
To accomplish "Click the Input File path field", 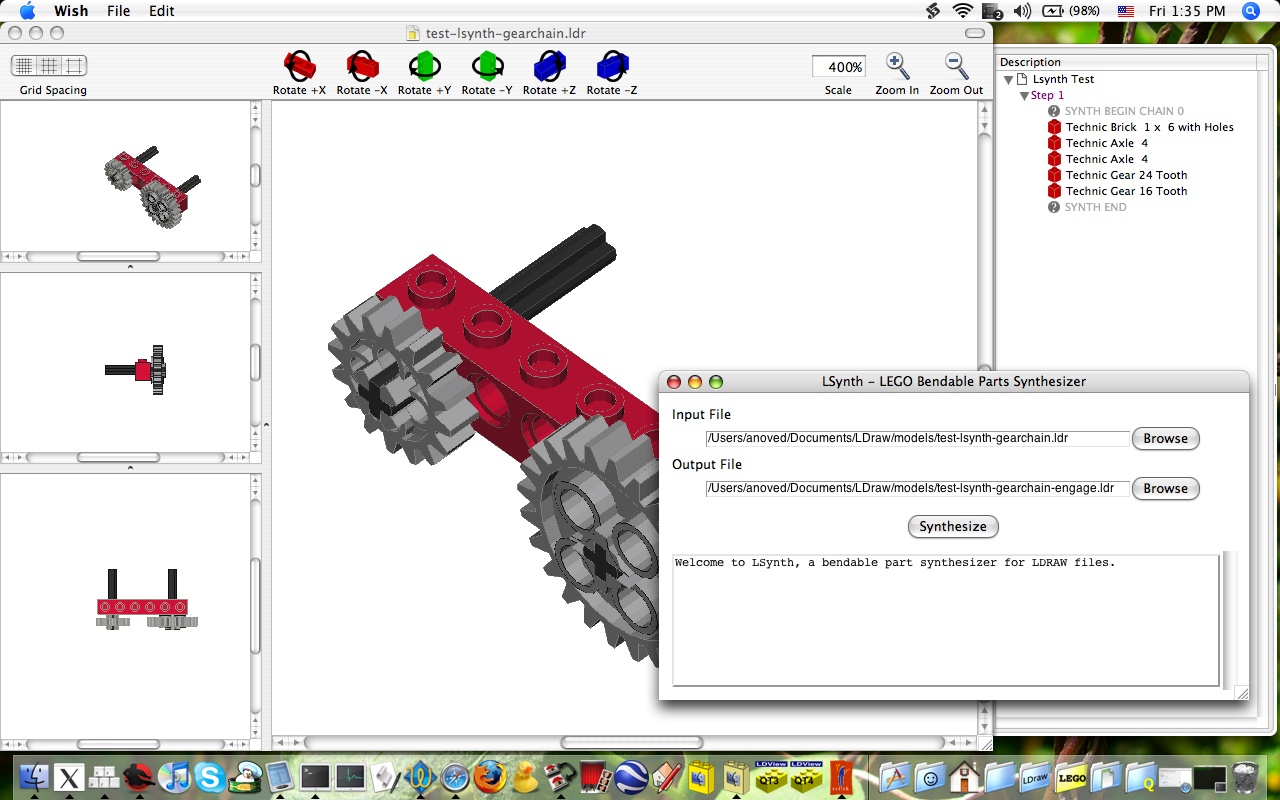I will coord(917,438).
